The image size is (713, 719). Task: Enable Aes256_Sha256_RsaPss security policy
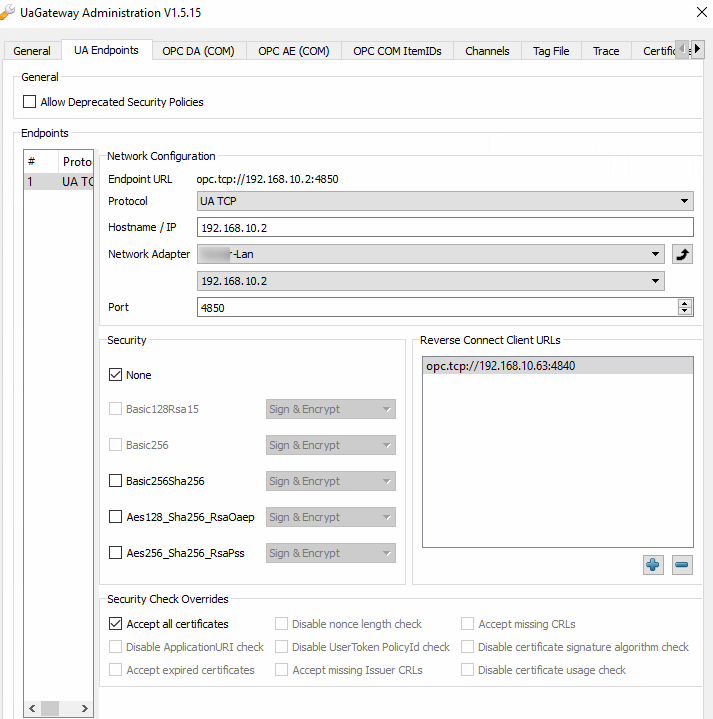tap(115, 553)
